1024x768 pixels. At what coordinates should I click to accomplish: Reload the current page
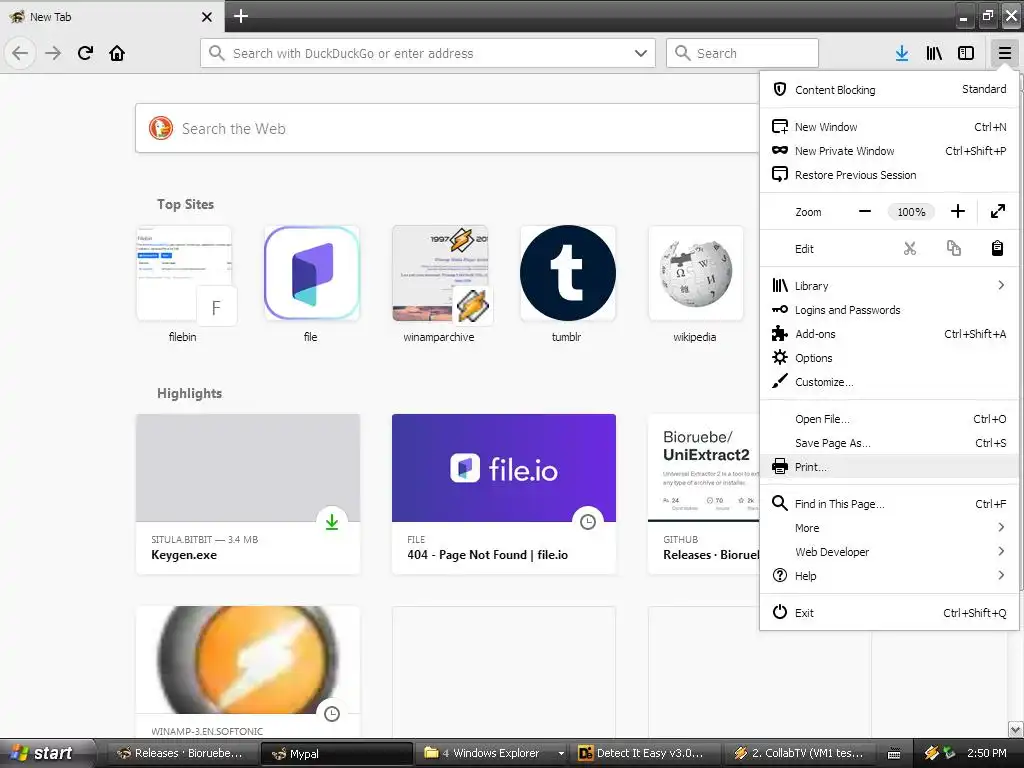click(x=85, y=53)
